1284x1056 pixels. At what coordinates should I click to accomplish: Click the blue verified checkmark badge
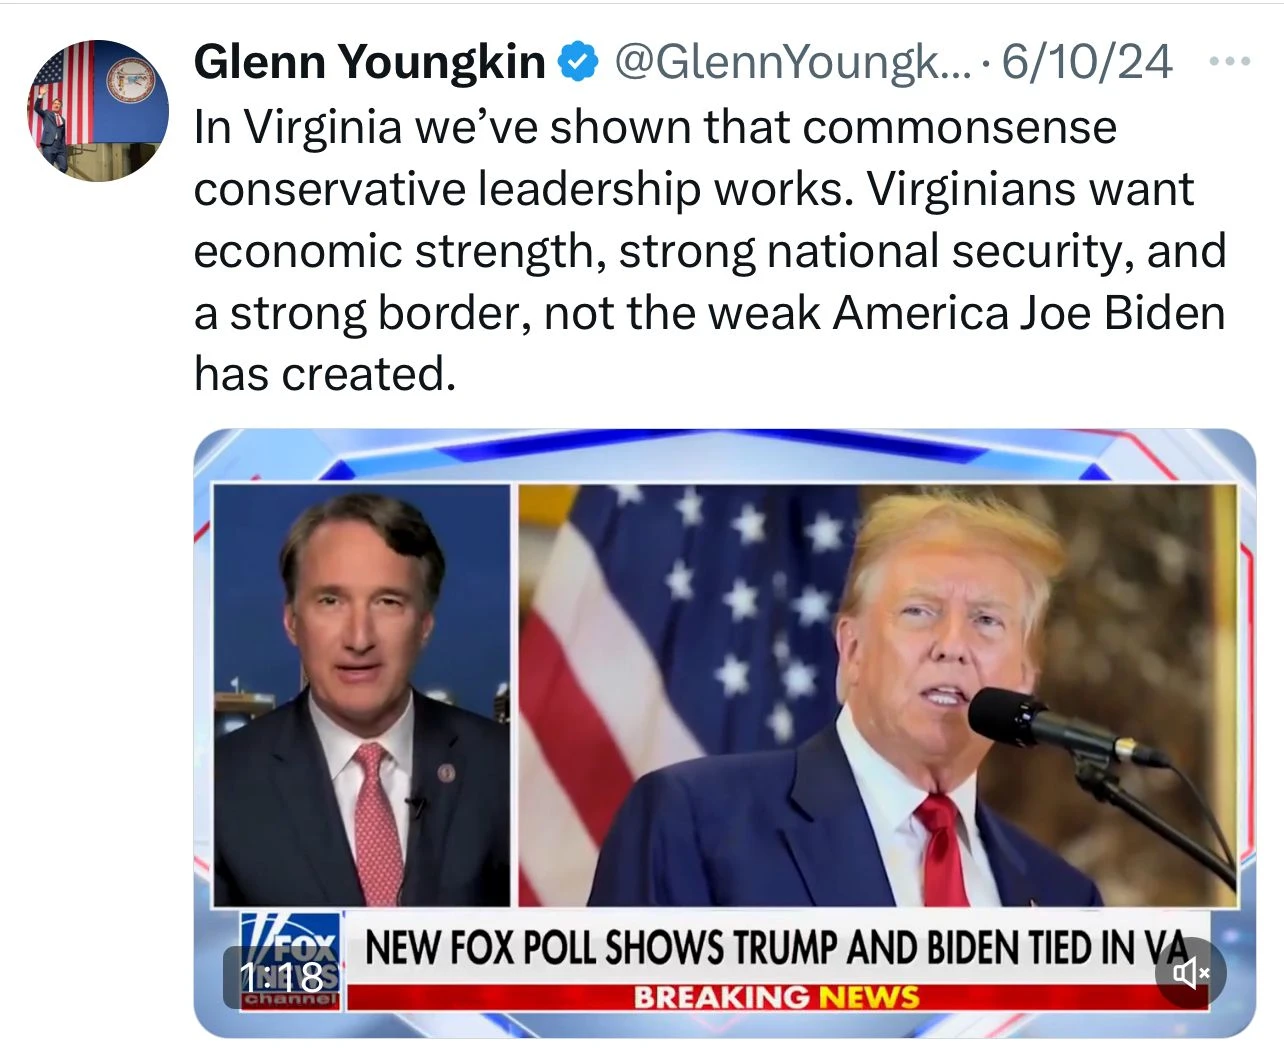(x=578, y=62)
